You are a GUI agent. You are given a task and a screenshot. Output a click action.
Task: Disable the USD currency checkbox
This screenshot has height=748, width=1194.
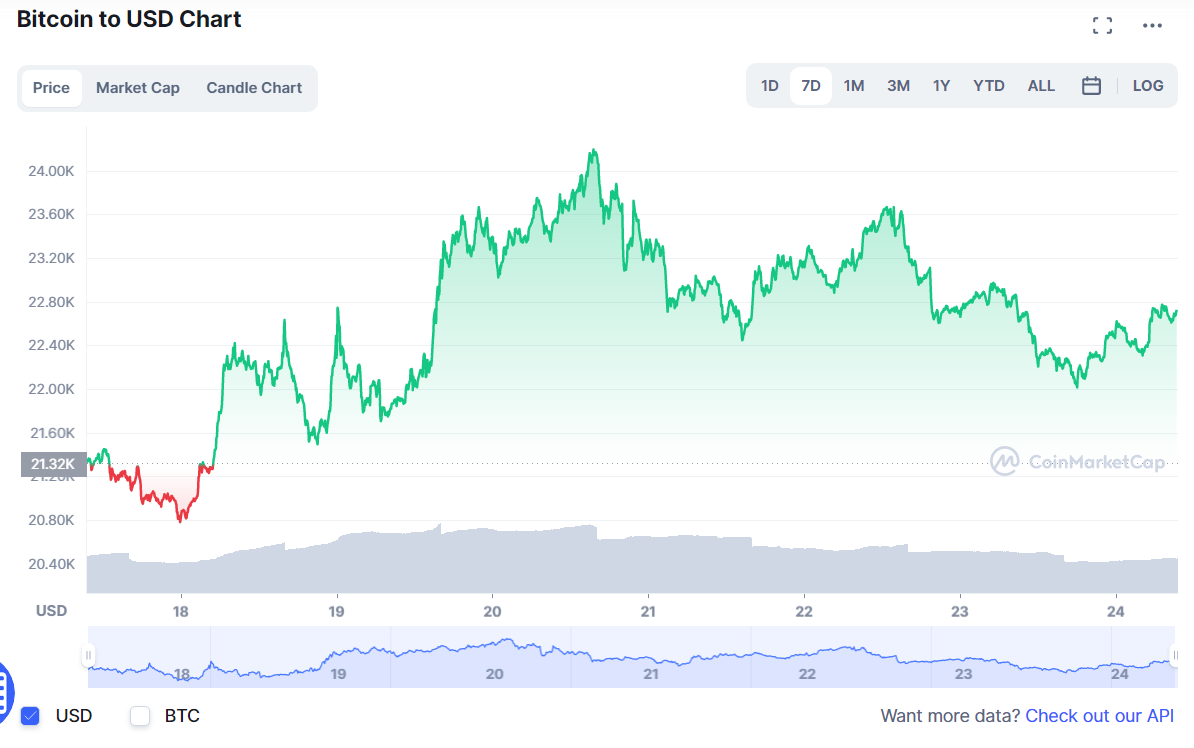tap(28, 716)
